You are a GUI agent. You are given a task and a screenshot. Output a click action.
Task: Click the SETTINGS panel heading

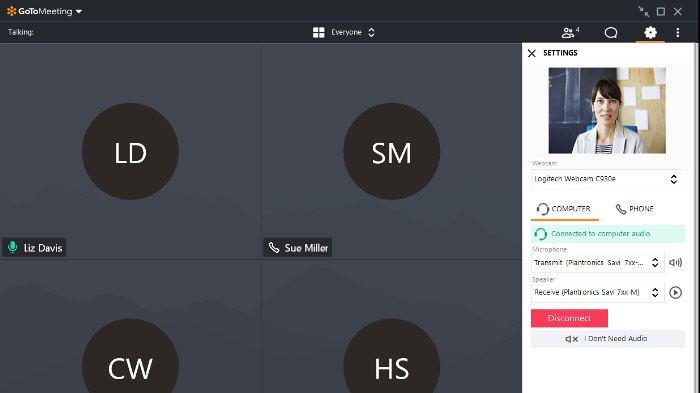click(x=560, y=53)
